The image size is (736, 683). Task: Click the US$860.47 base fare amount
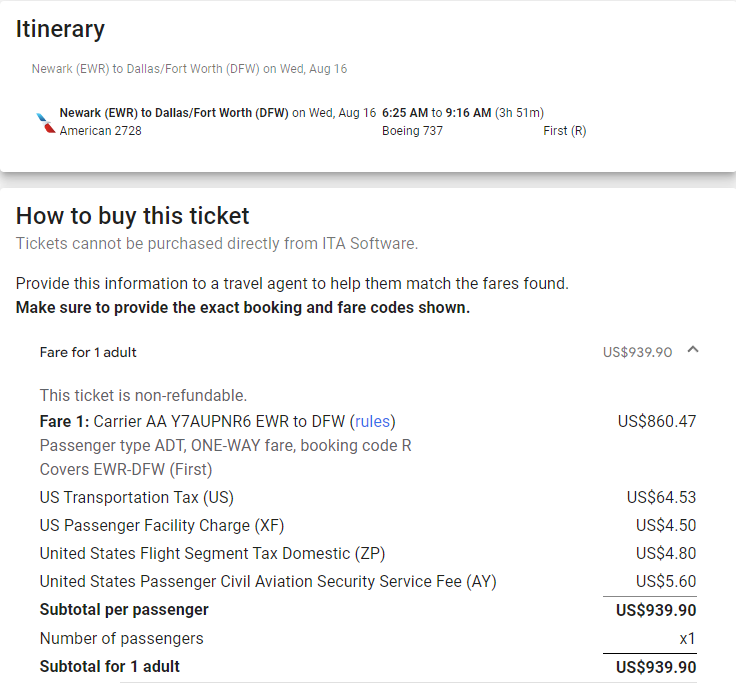656,421
